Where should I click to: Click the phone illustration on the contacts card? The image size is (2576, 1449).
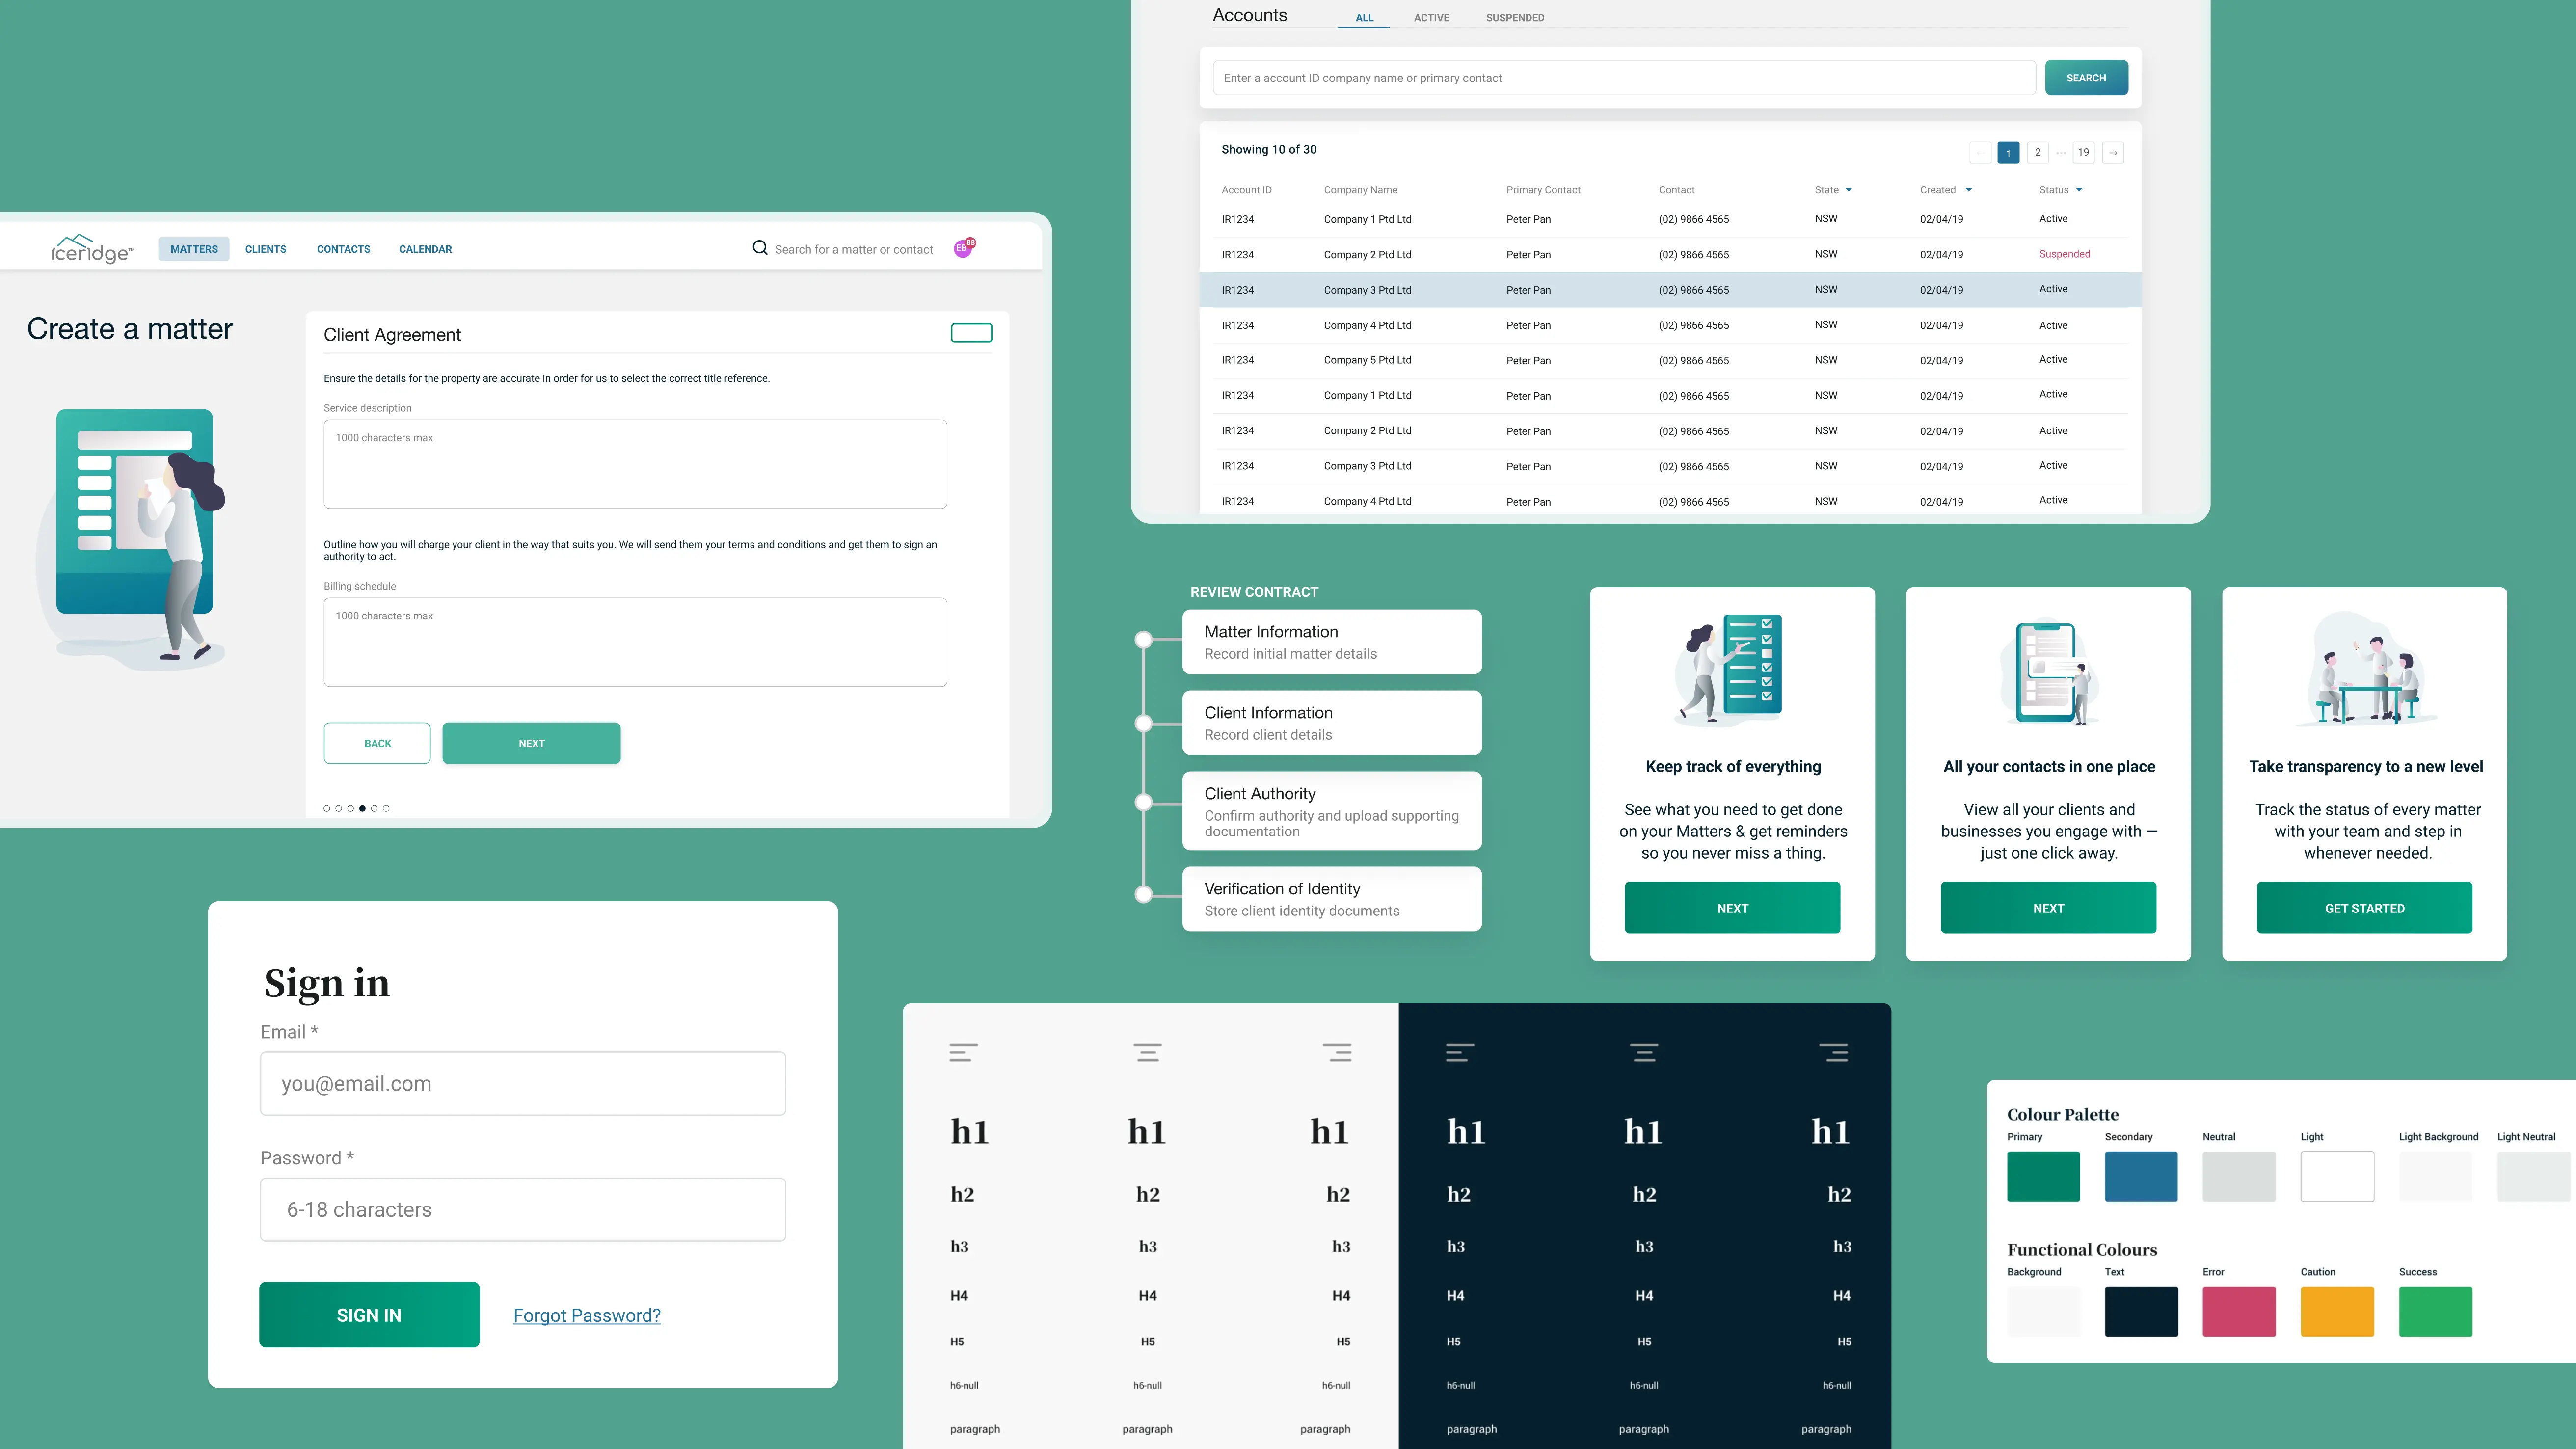pos(2049,672)
